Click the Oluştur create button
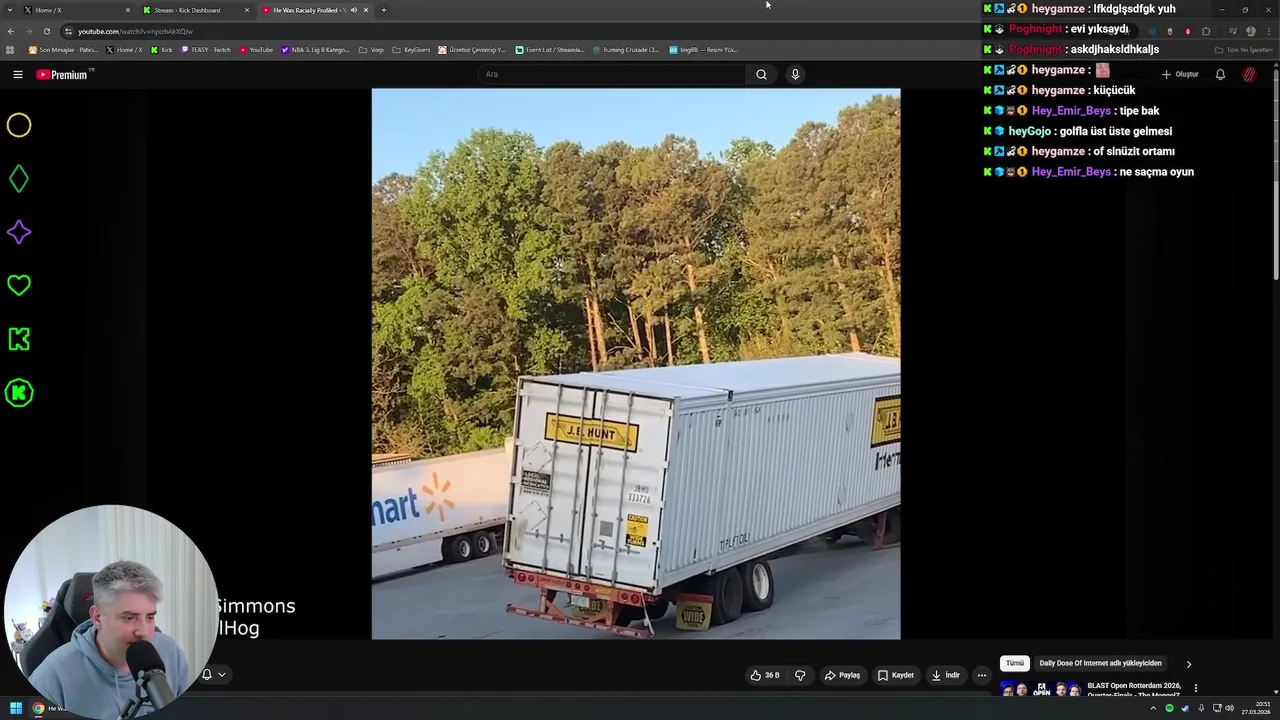 click(1180, 74)
